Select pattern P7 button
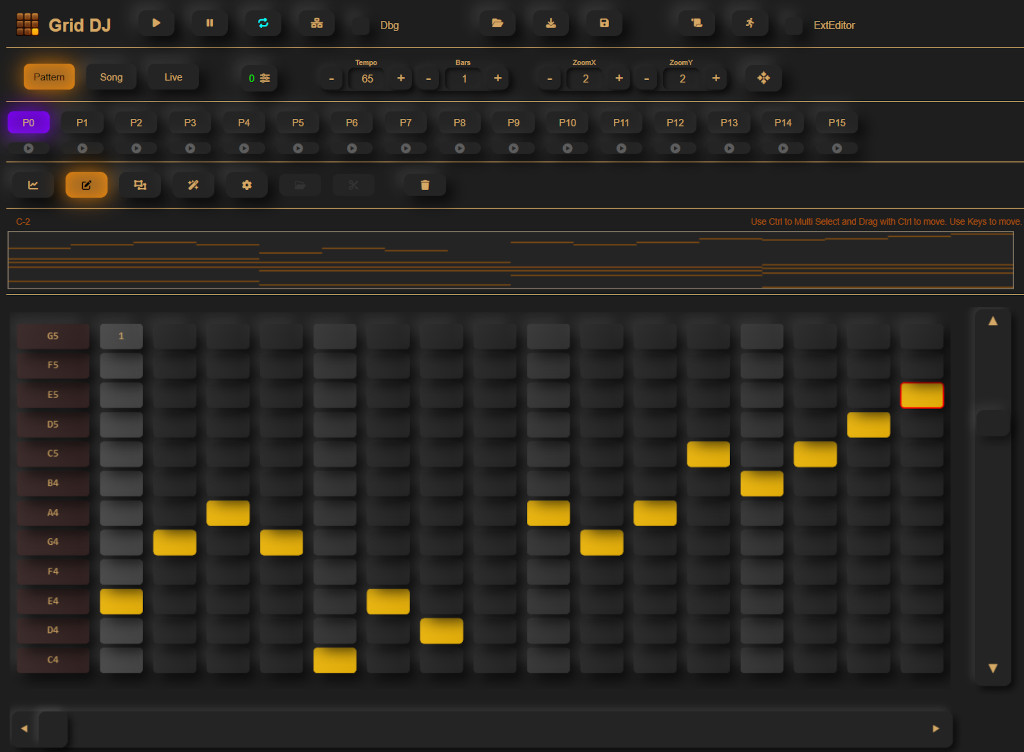 pos(405,123)
